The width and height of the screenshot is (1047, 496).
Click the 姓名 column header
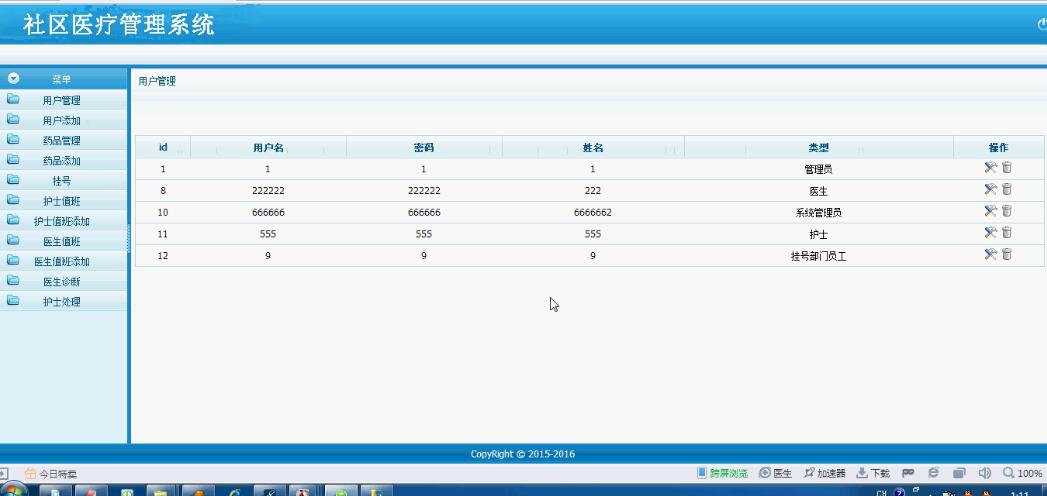pos(593,148)
